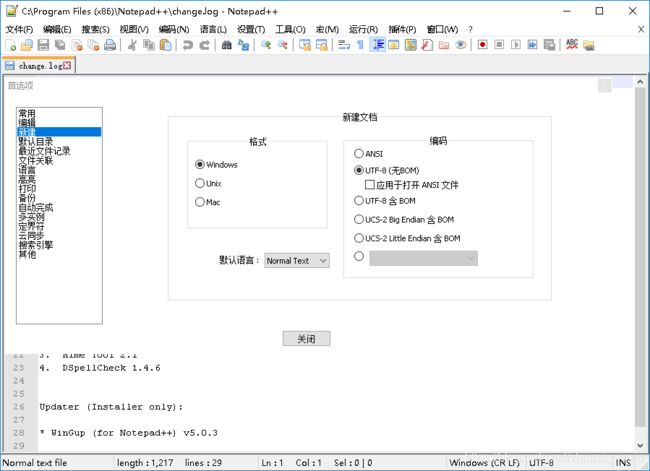Click the Paste clipboard icon
Screen dimensions: 650x471
pos(165,45)
